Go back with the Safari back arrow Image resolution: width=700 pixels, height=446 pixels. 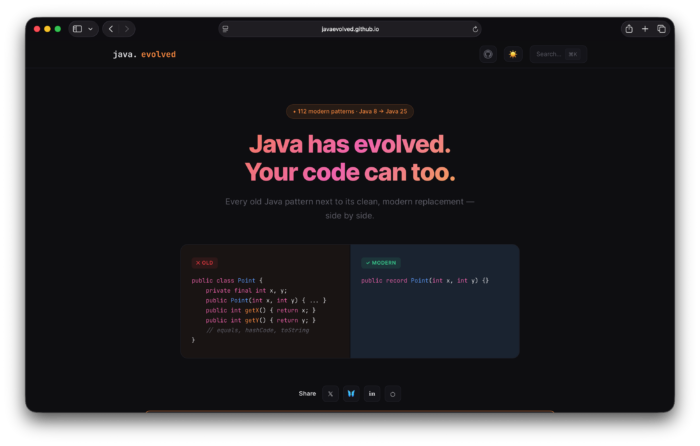111,29
